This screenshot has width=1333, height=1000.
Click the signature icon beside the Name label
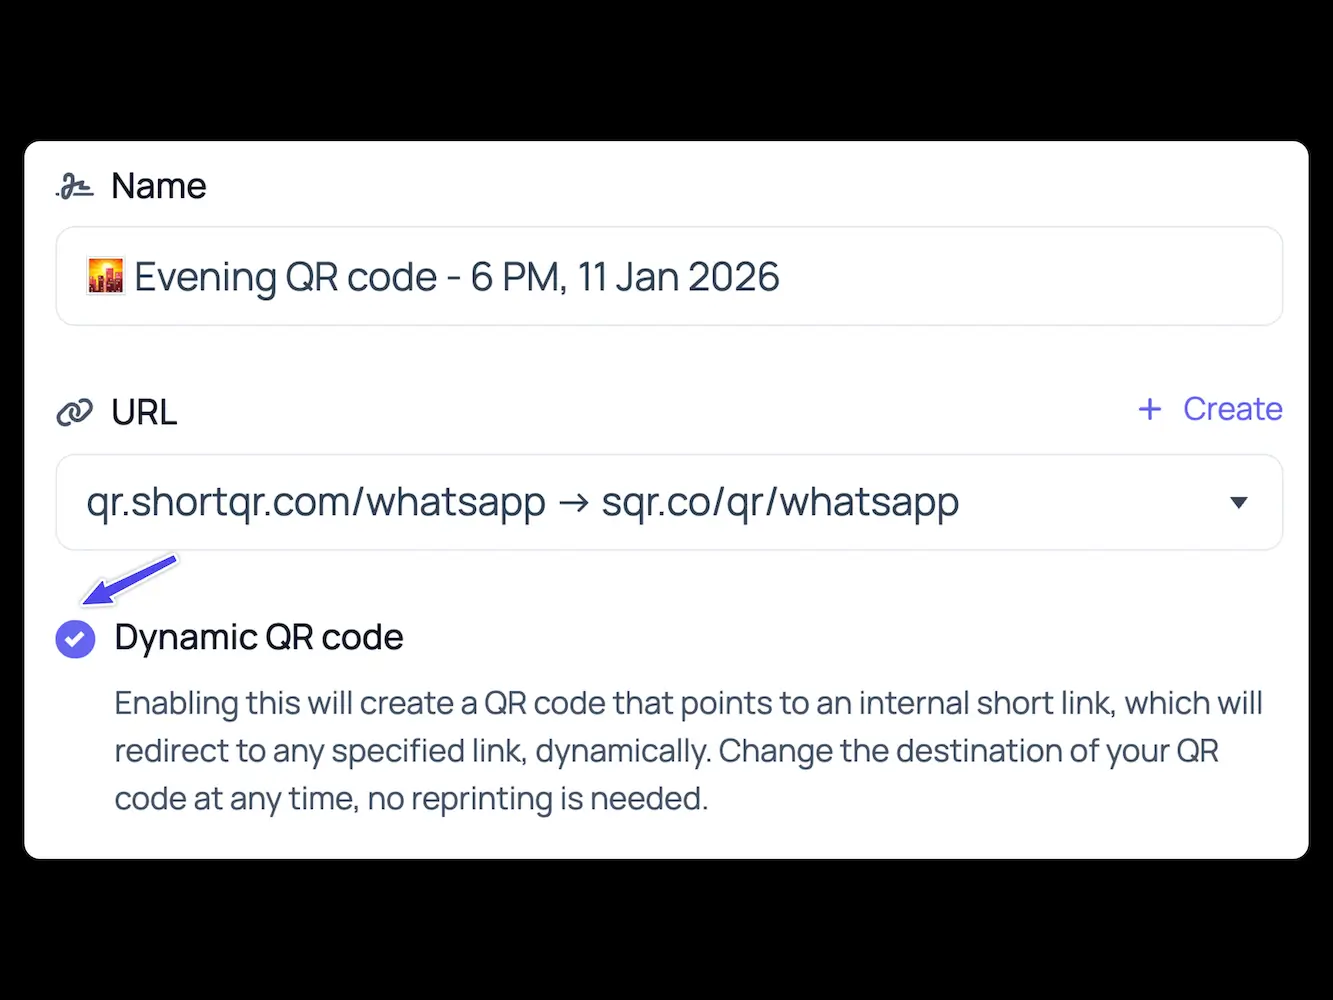(73, 186)
